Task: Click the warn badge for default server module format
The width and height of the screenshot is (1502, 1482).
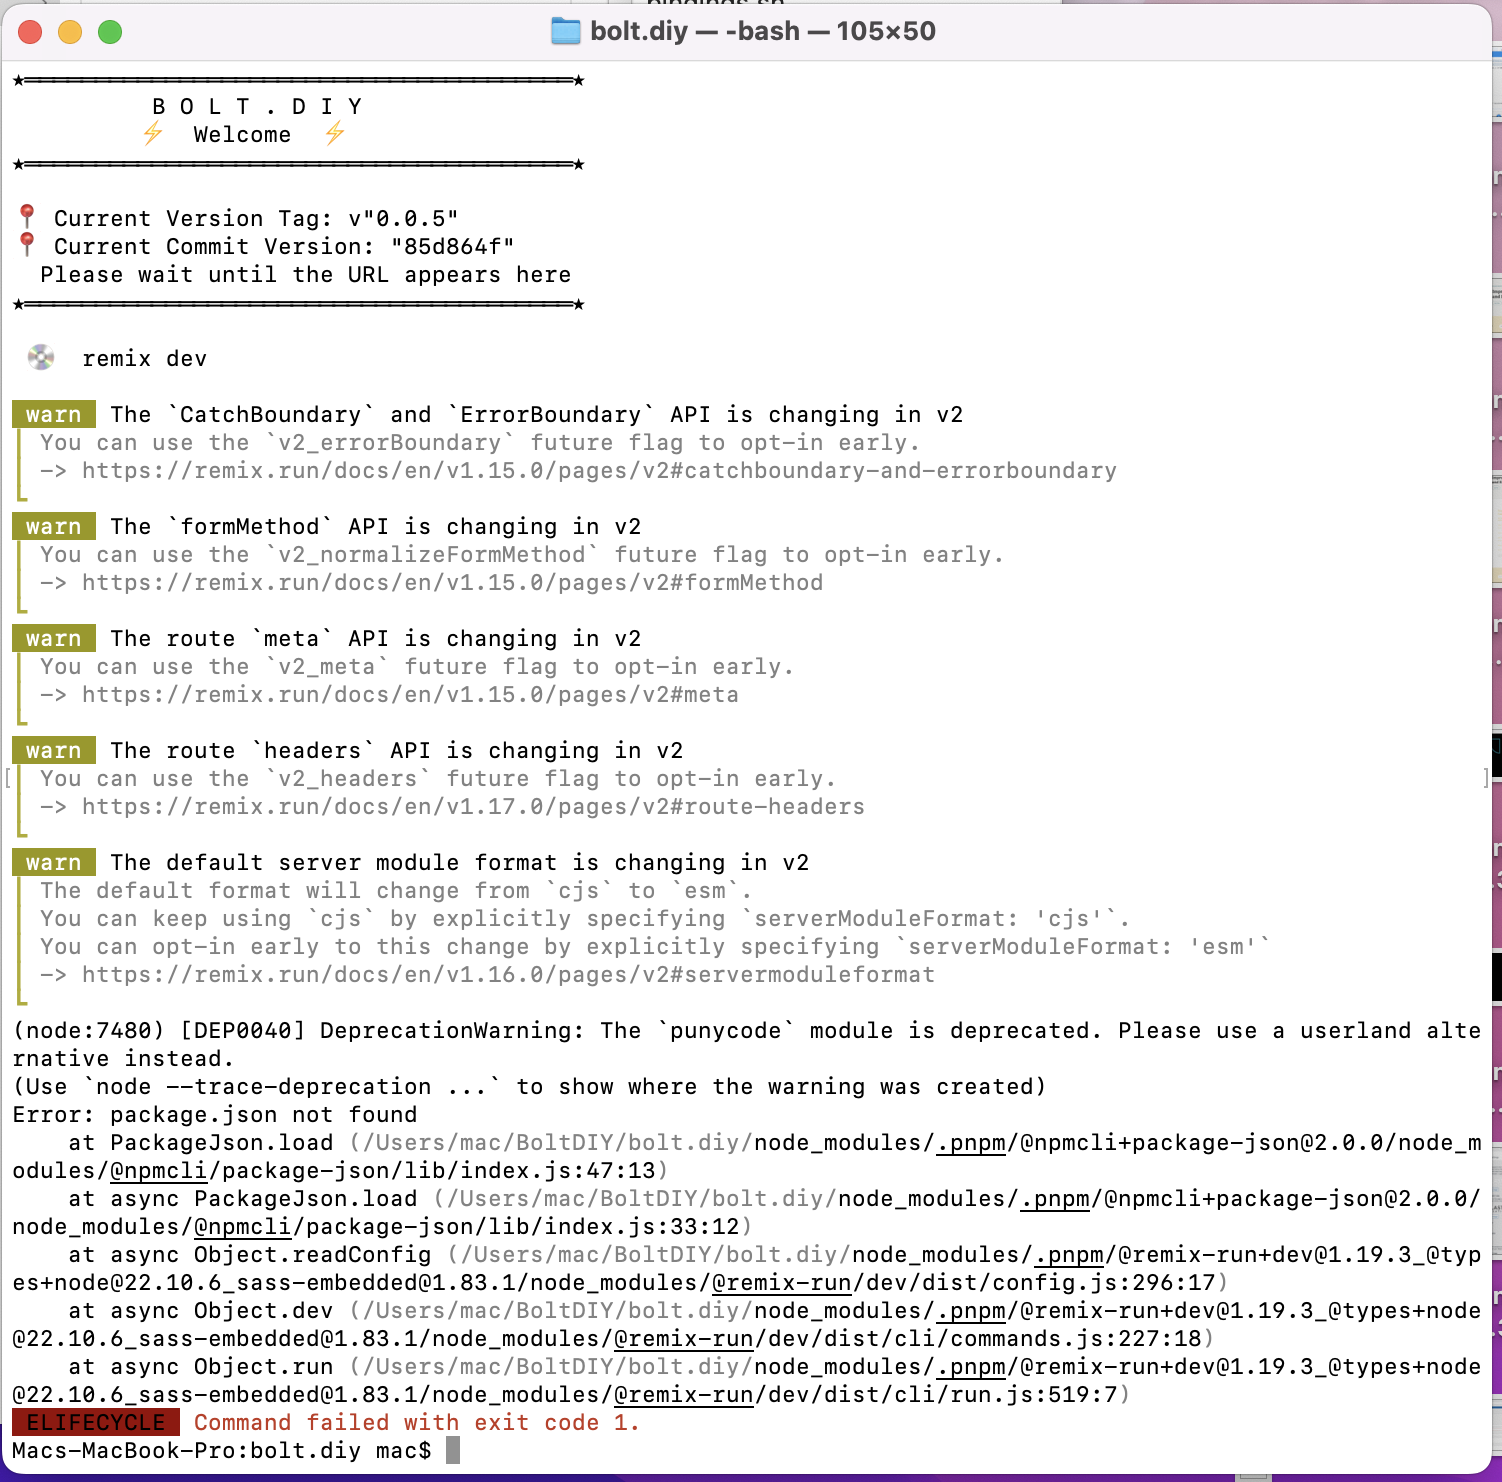Action: click(54, 863)
